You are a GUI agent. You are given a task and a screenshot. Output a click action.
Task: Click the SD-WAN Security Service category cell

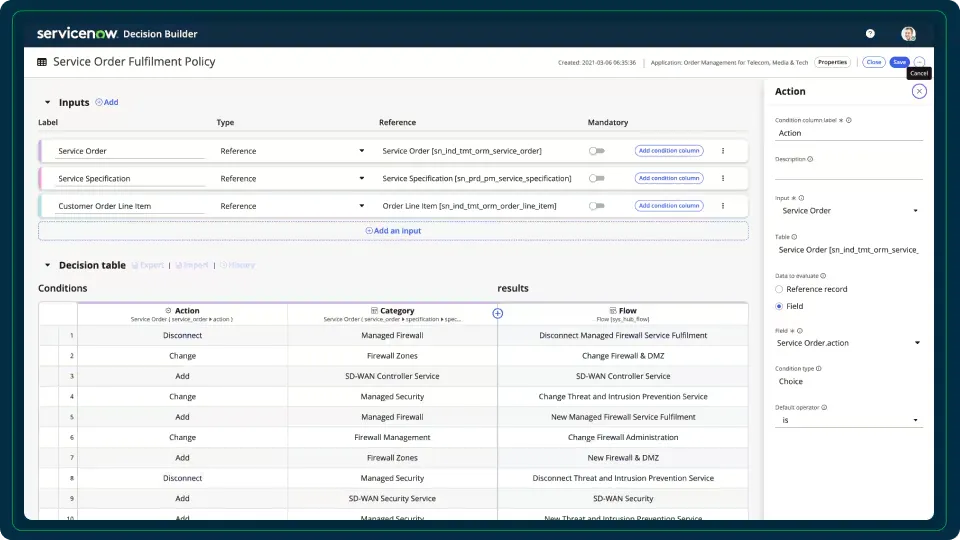click(392, 498)
